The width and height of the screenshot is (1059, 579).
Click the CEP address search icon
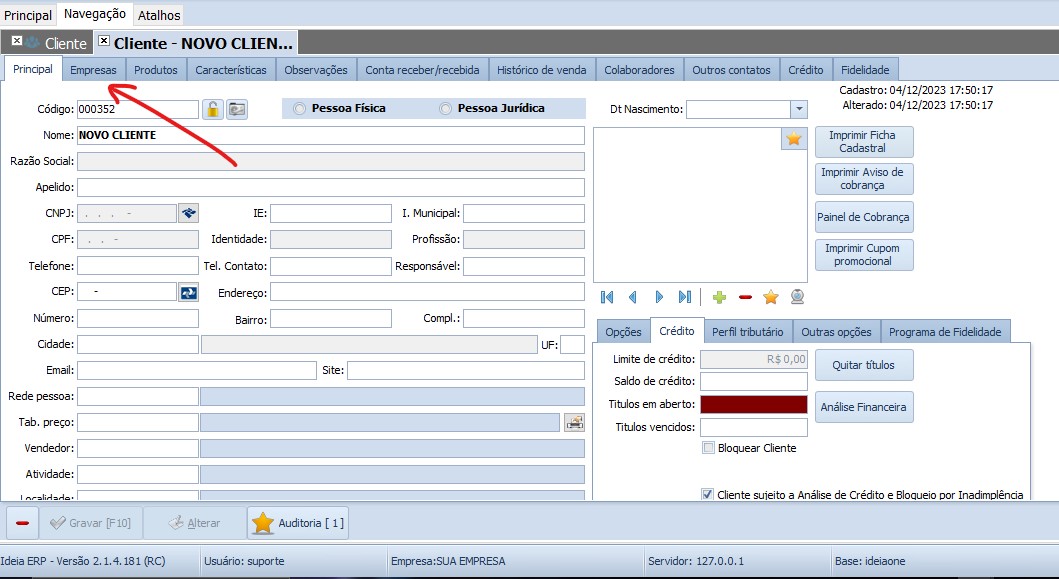click(x=189, y=292)
